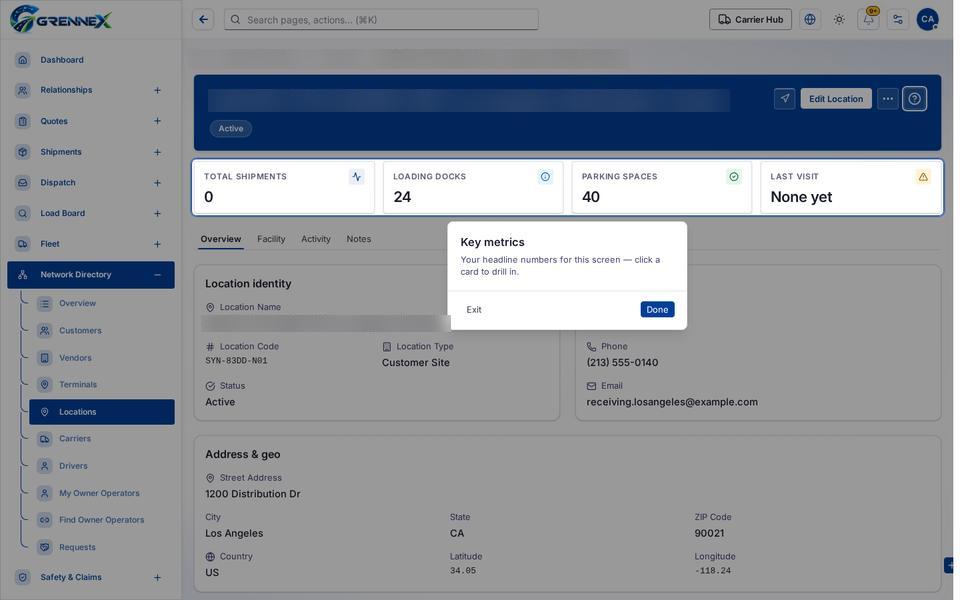Click the Parking Spaces check icon
960x600 pixels.
tap(733, 177)
